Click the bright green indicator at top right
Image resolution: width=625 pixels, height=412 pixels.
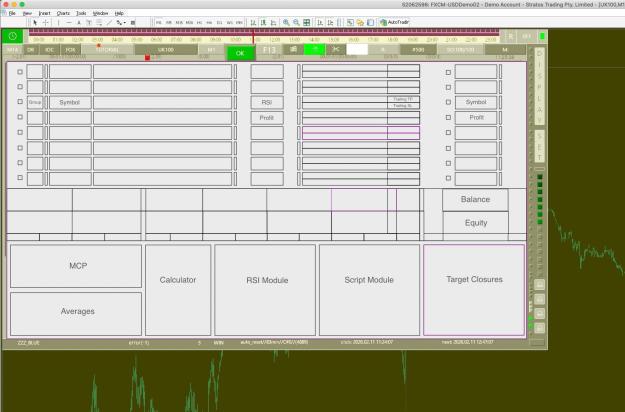pos(542,36)
